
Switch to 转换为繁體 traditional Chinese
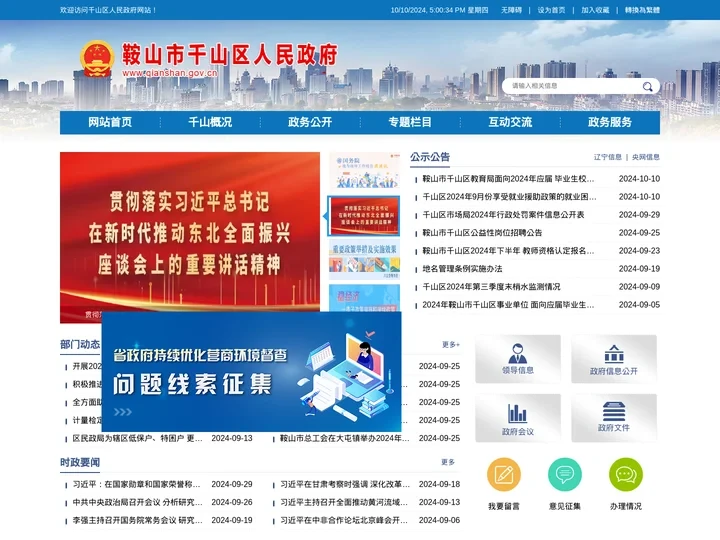click(x=642, y=9)
